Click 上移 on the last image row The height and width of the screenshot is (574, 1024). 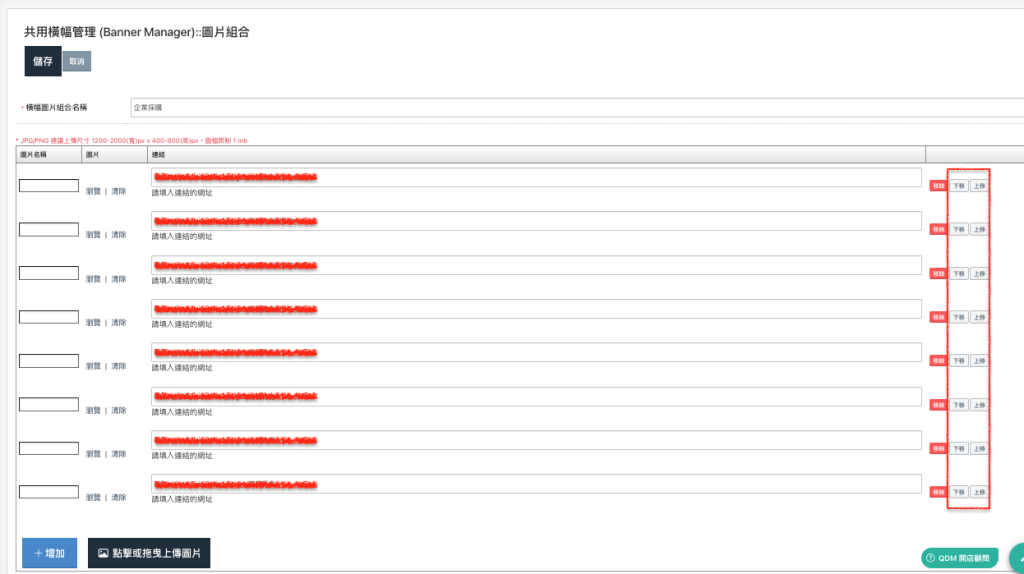pos(979,492)
